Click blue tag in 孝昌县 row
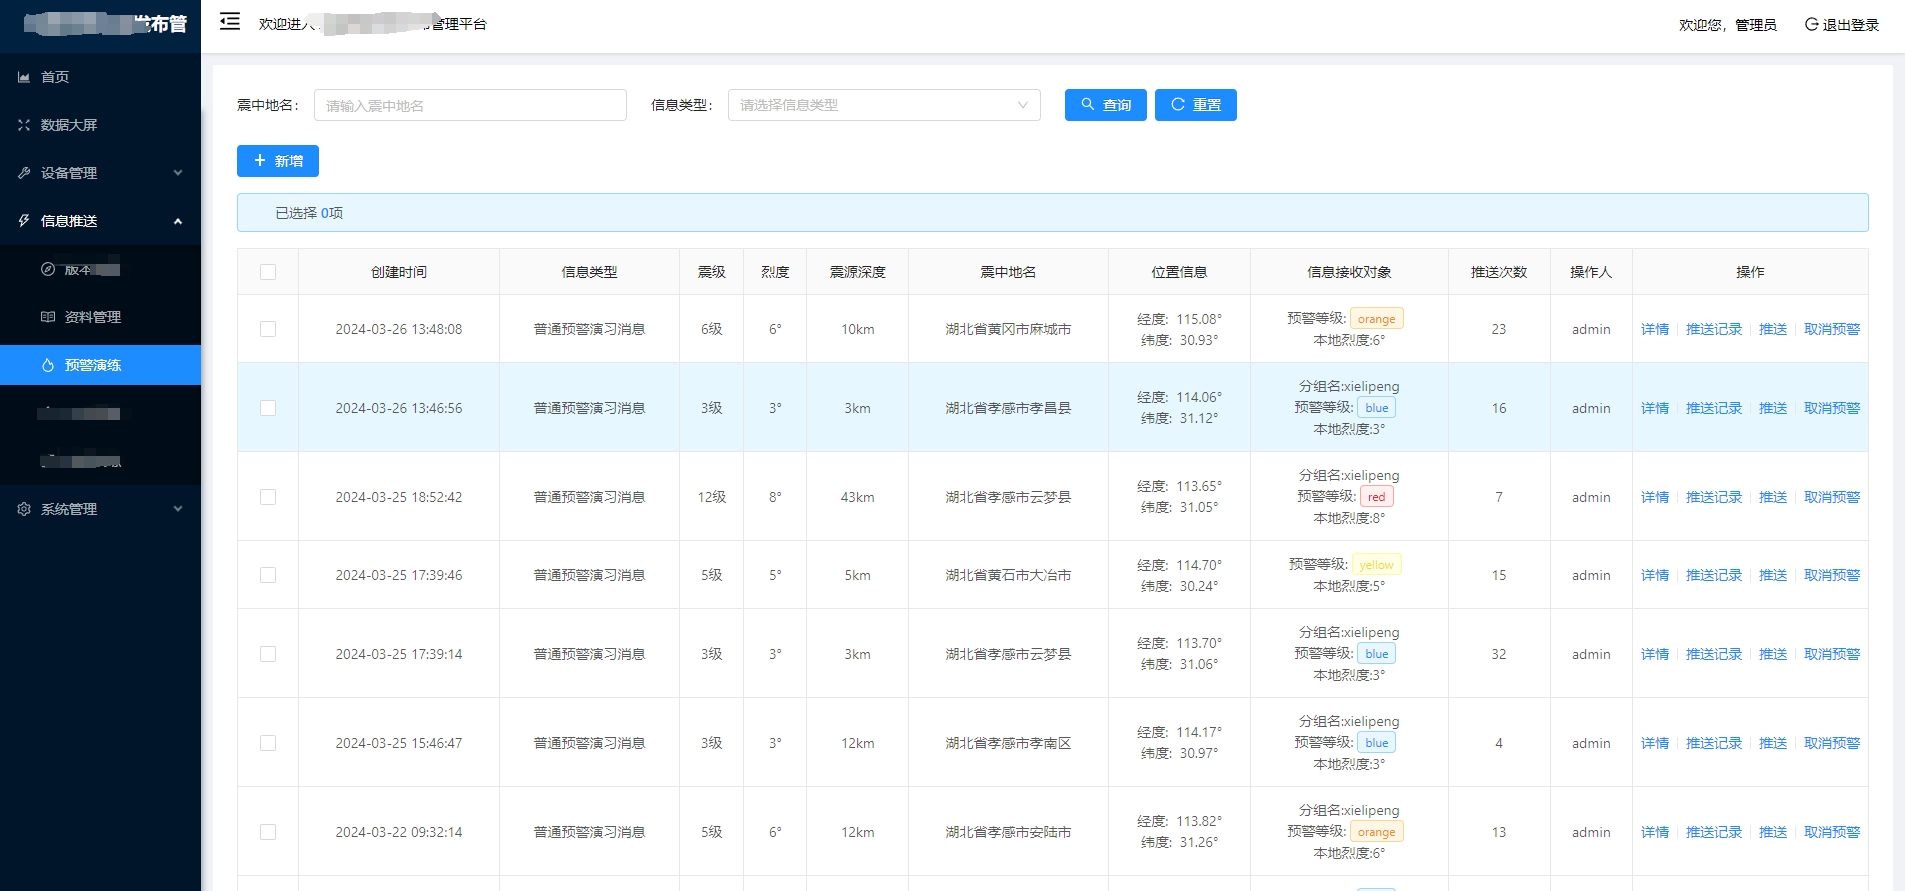 pyautogui.click(x=1377, y=407)
